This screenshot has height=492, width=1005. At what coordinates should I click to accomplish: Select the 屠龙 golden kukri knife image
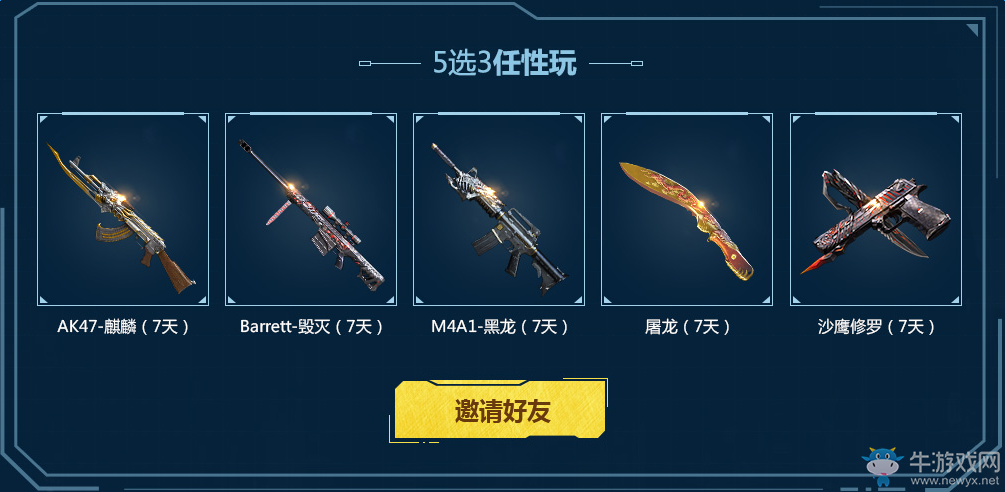[686, 220]
